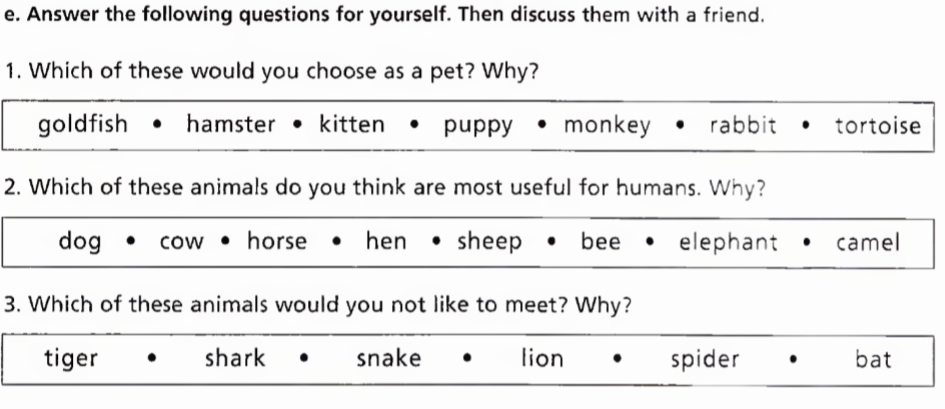The image size is (945, 409).
Task: Click the word "camel"
Action: 868,242
